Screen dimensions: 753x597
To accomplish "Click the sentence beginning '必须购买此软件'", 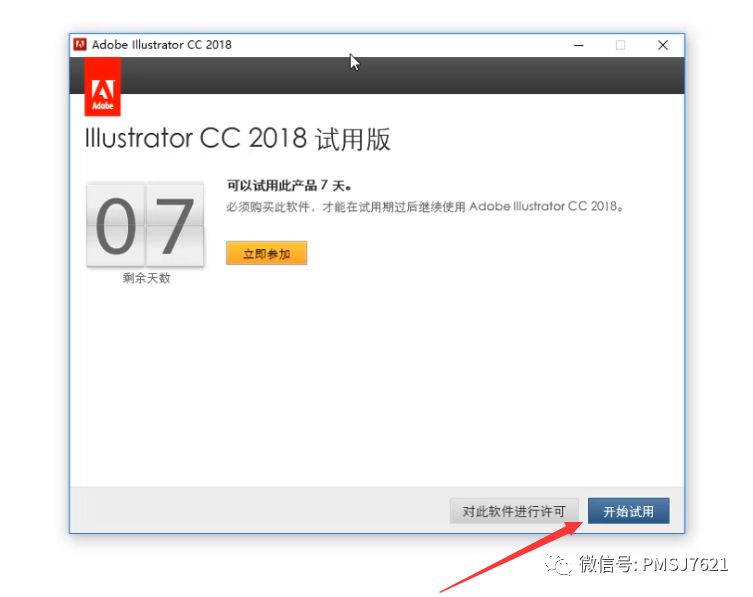I will pos(425,207).
